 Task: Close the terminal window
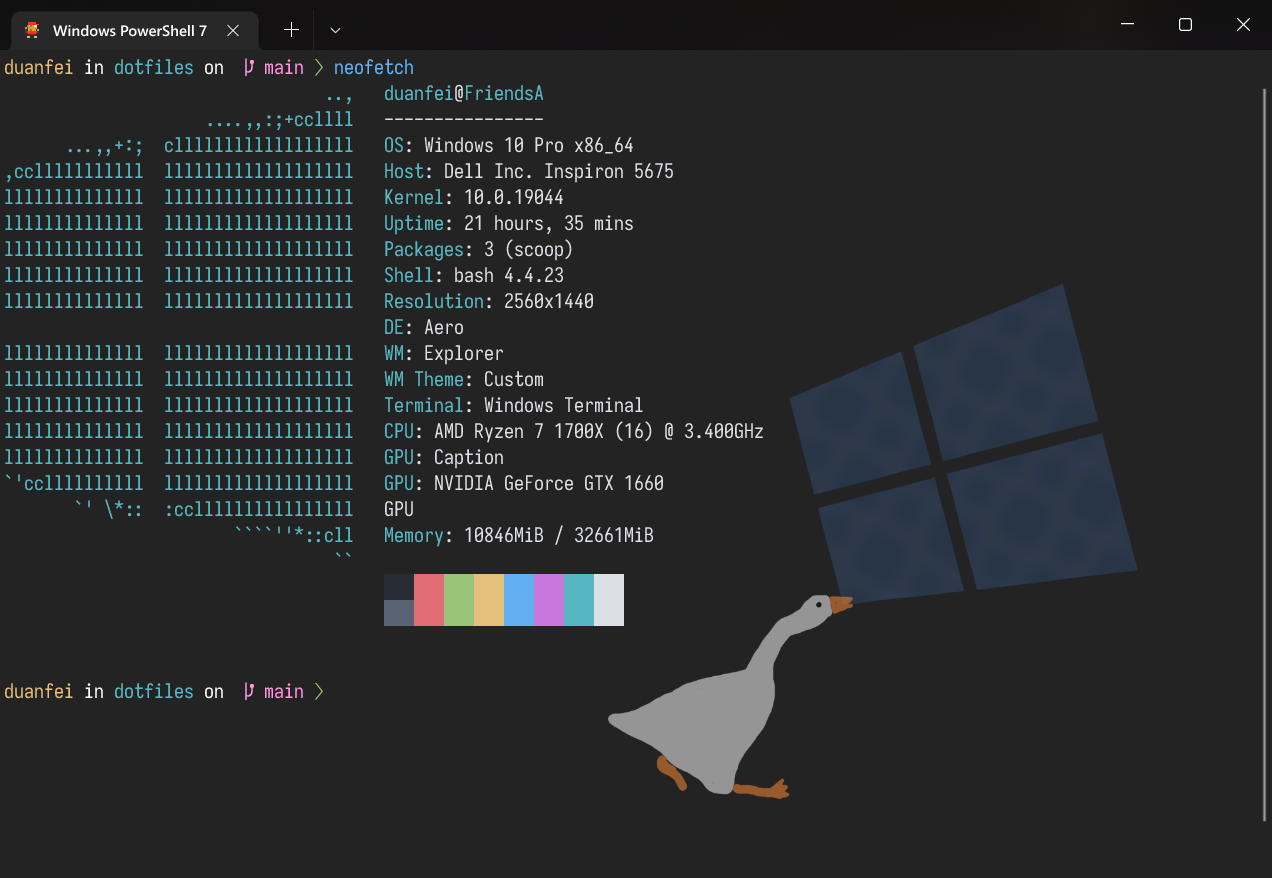point(1243,25)
